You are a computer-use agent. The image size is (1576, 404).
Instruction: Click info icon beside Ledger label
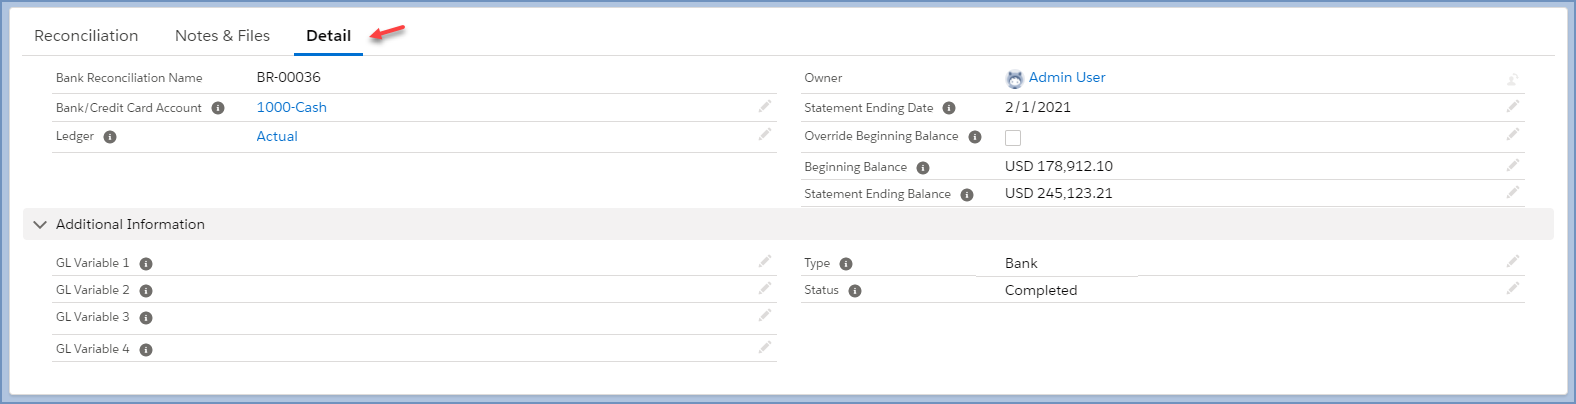[110, 137]
